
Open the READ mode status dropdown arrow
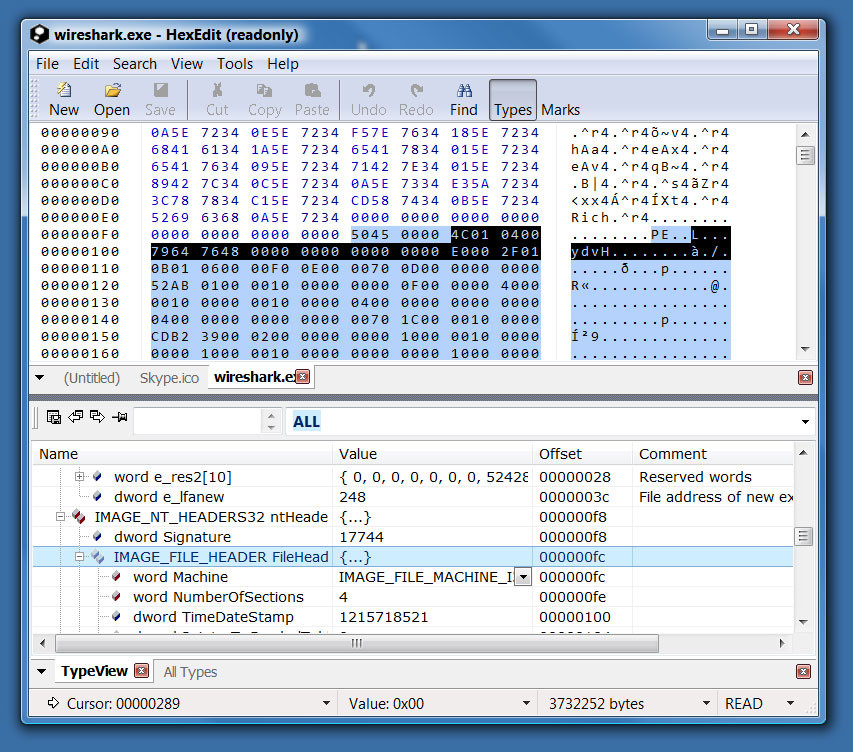tap(790, 703)
